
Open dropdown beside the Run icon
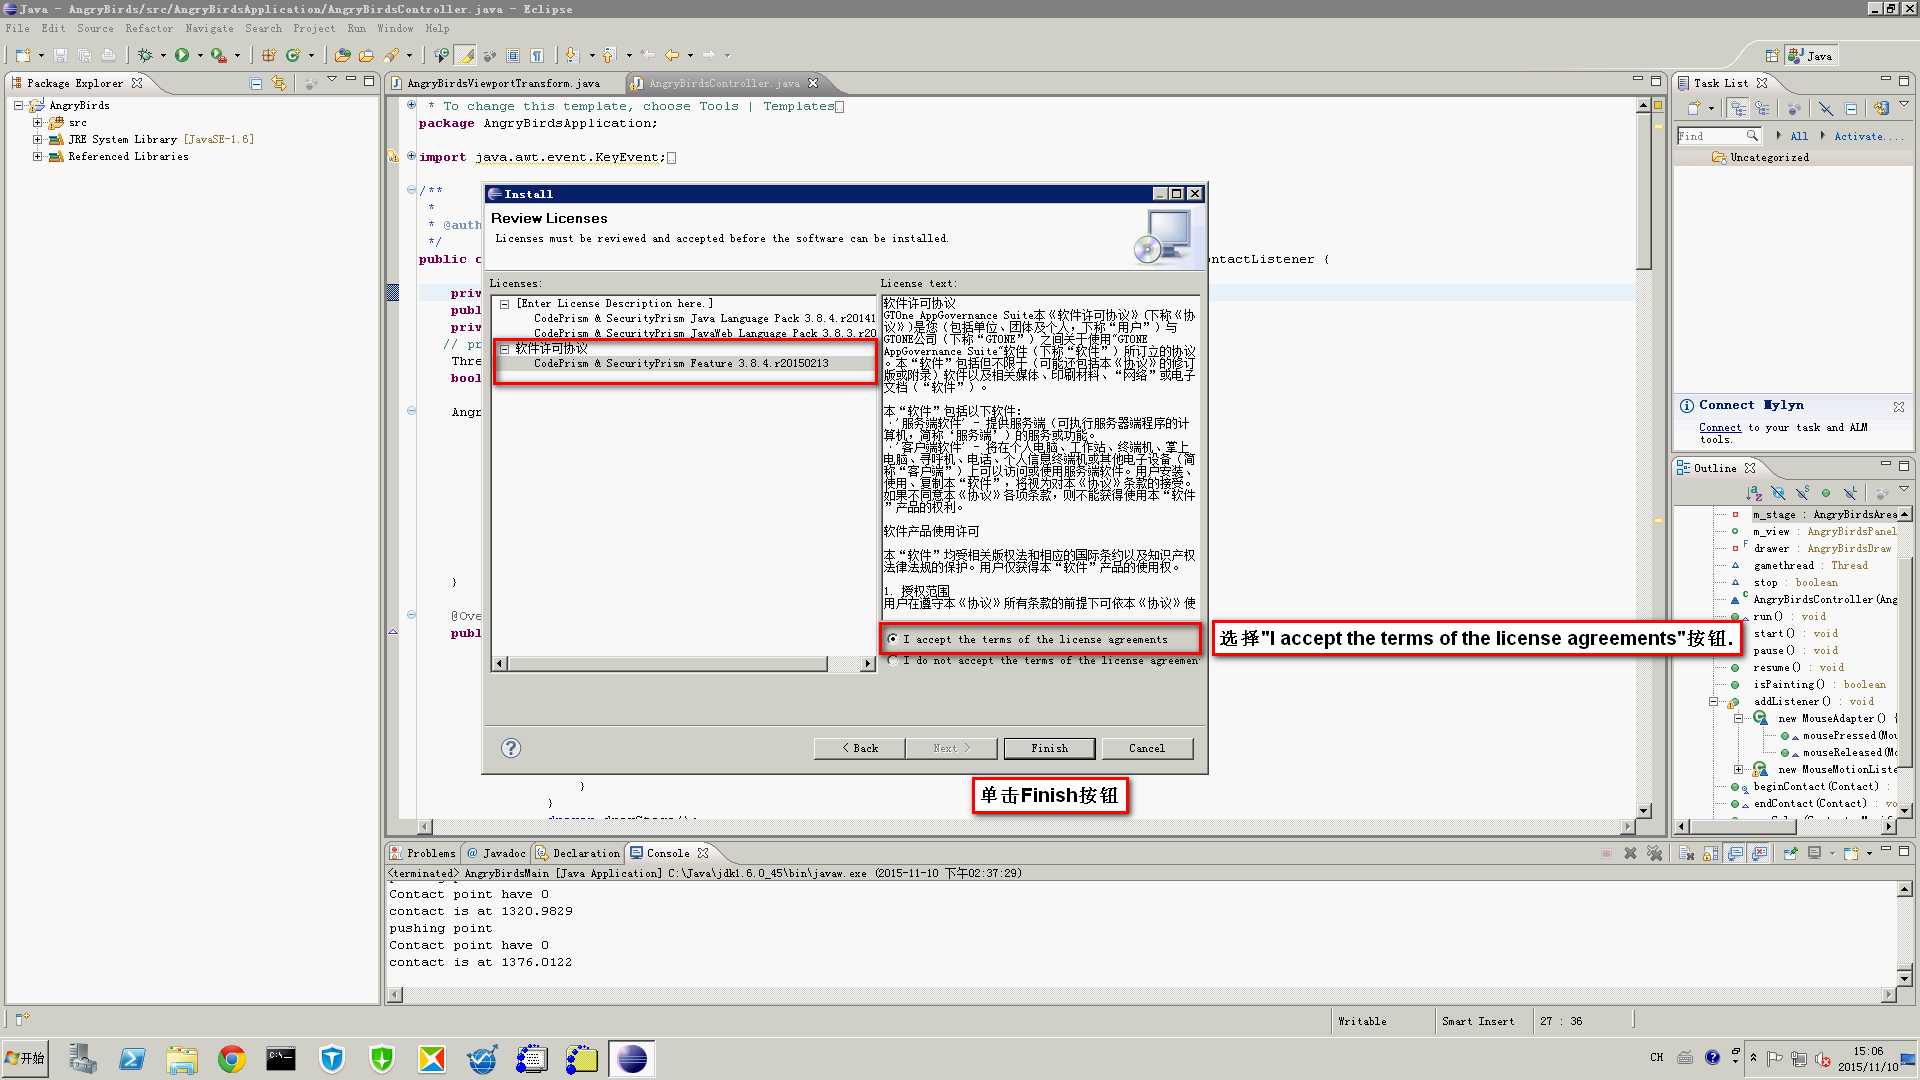(x=200, y=56)
